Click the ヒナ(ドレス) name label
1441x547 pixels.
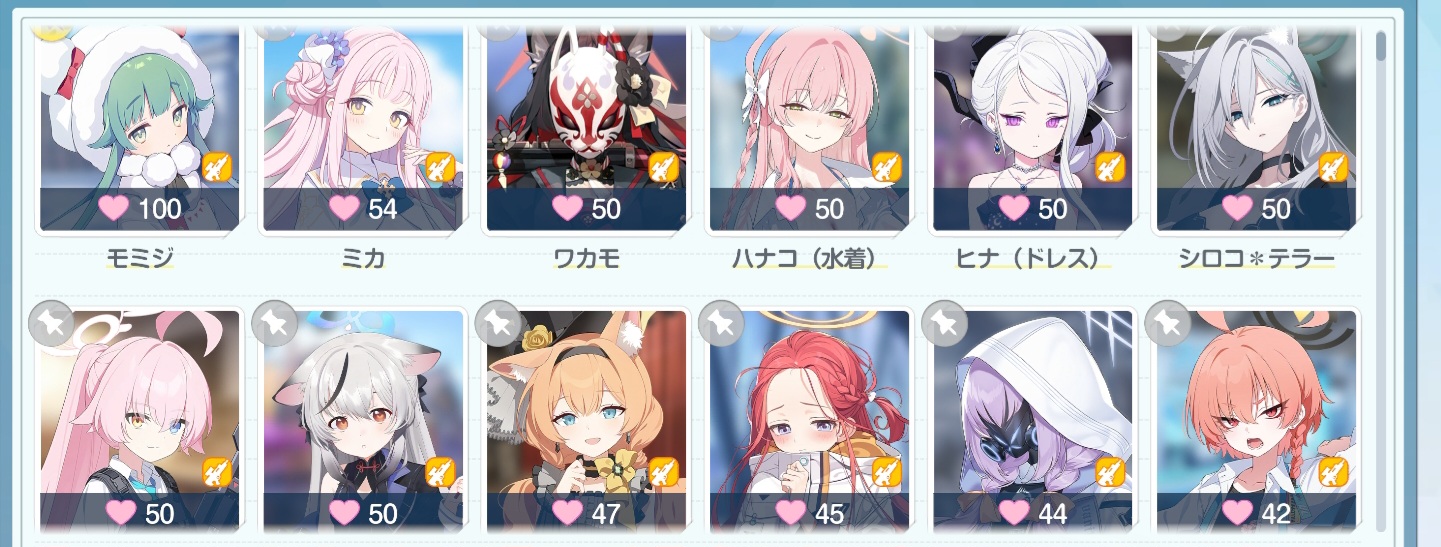click(x=1033, y=260)
